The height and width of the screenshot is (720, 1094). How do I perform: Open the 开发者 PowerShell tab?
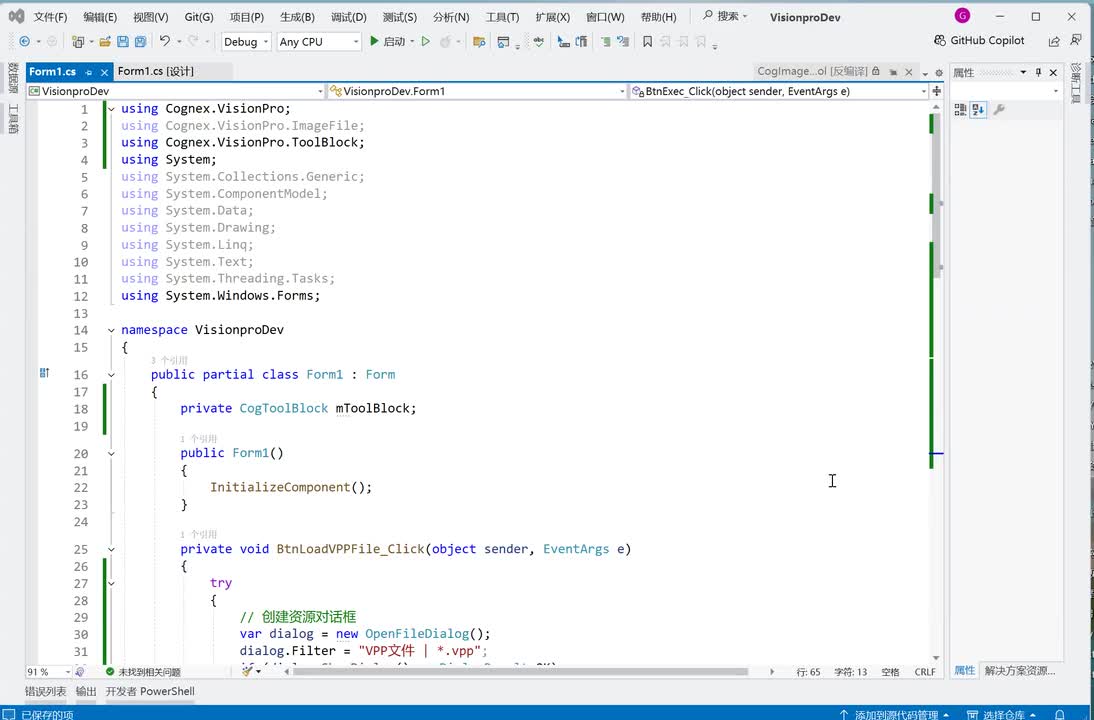(150, 691)
